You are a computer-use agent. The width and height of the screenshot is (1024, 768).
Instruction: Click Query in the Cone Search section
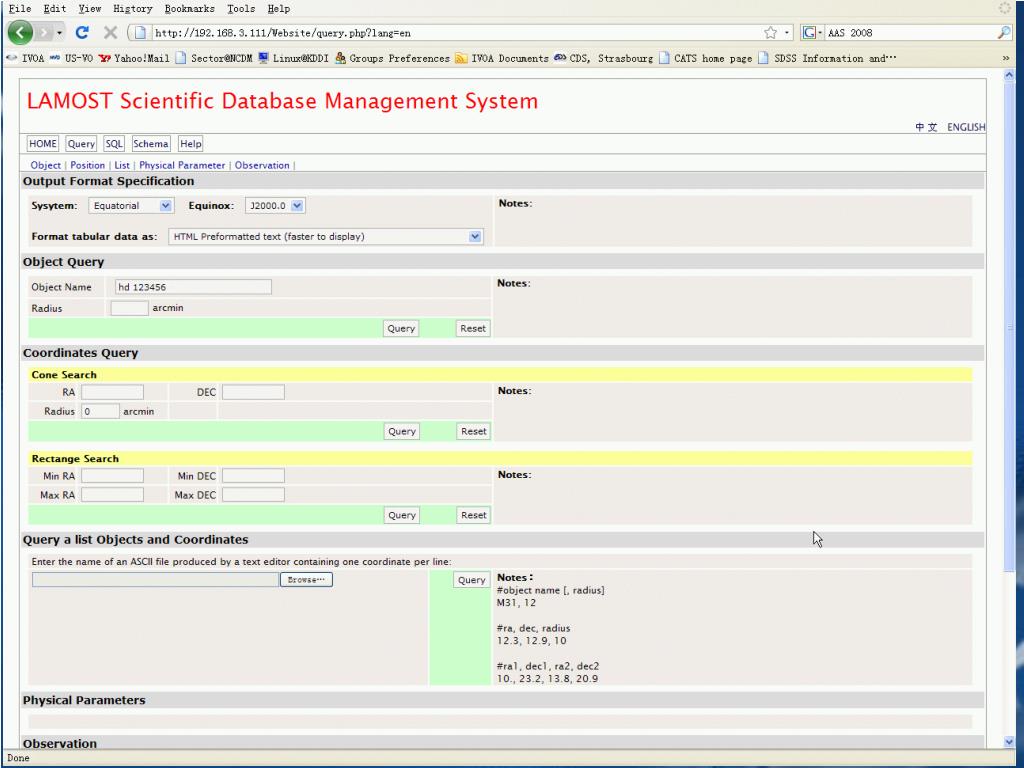click(402, 431)
